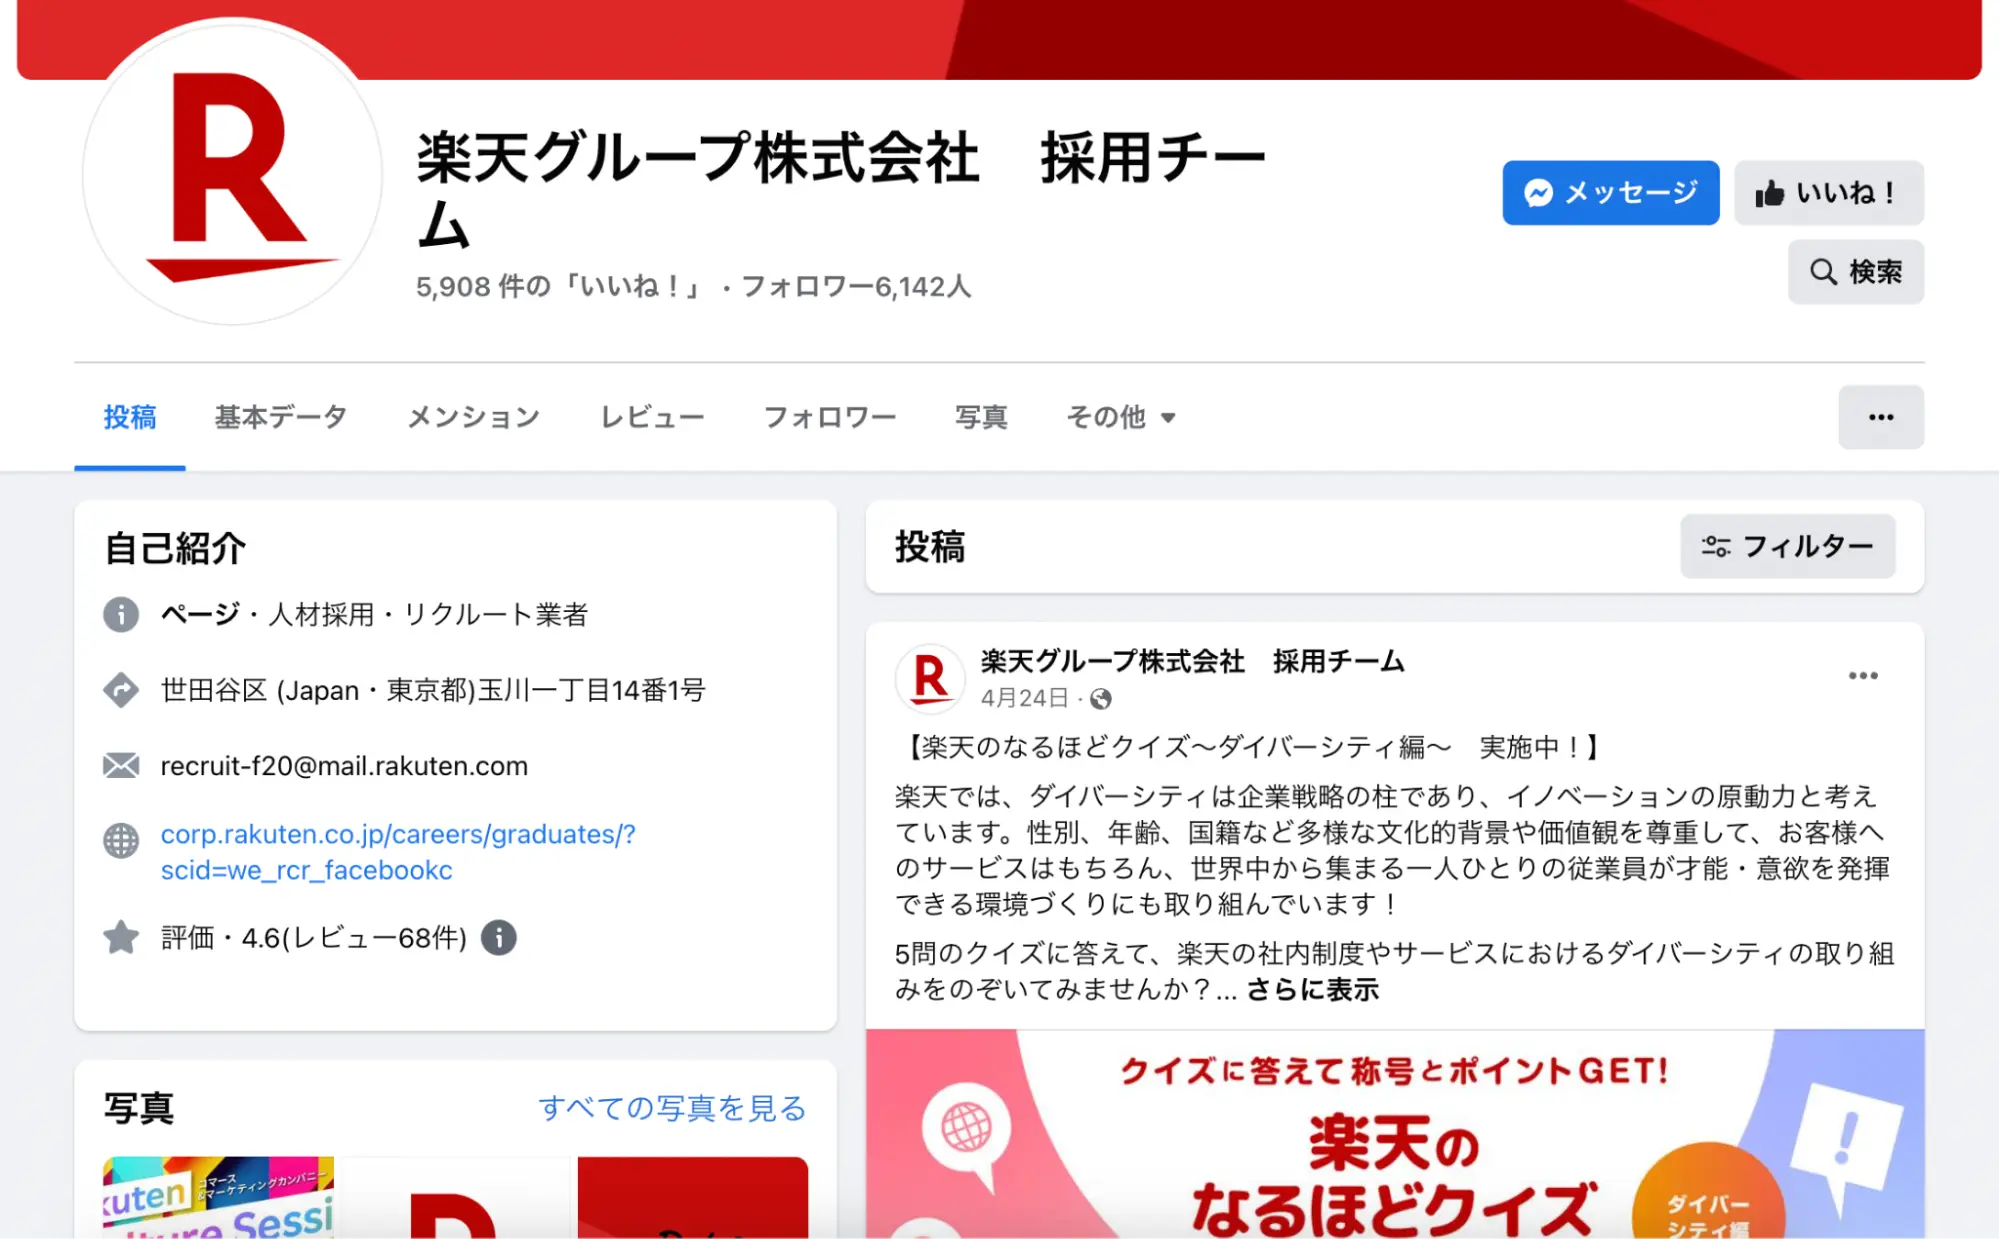The width and height of the screenshot is (1999, 1239).
Task: Click the address directions arrow icon
Action: click(x=121, y=690)
